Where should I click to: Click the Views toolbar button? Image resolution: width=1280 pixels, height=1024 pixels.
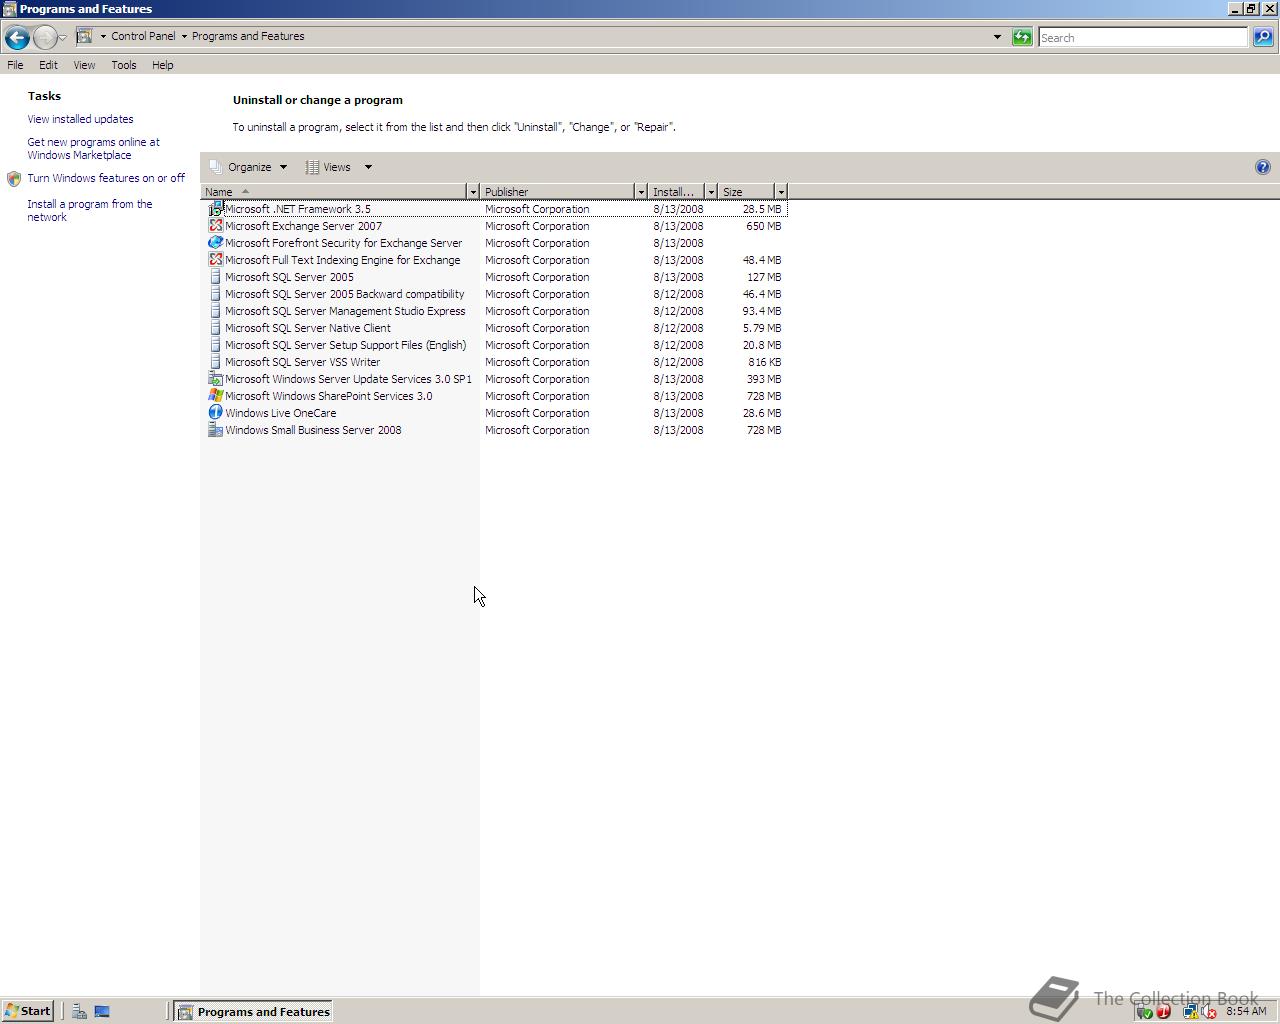(329, 167)
